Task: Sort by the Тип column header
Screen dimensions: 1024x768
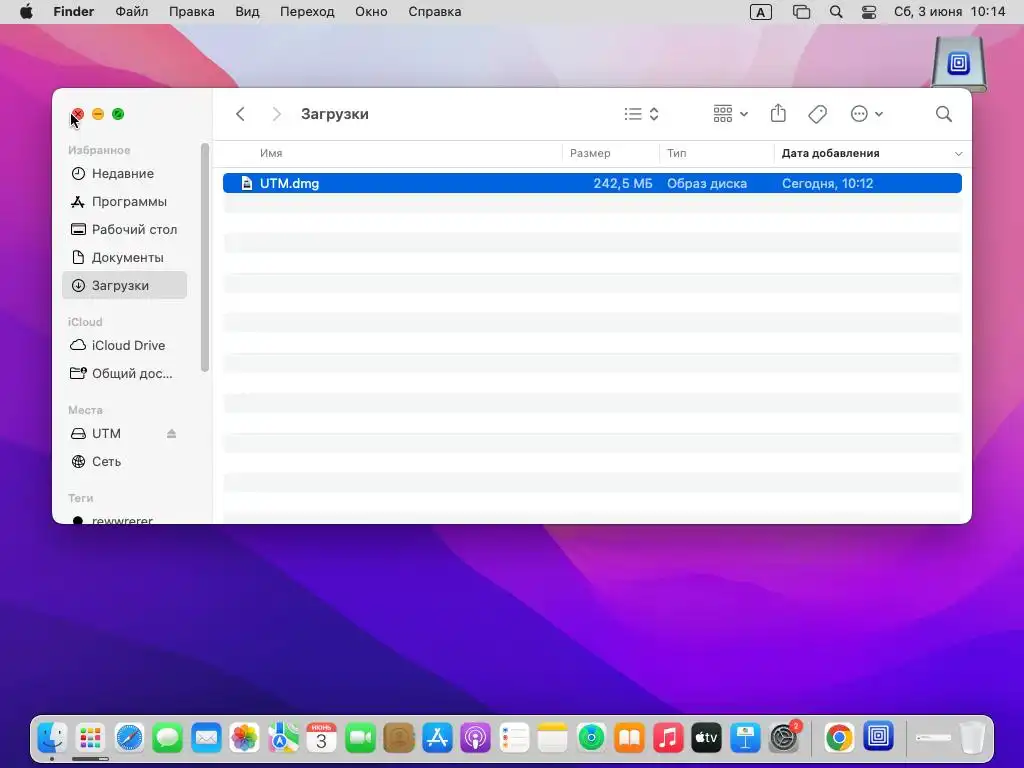Action: pyautogui.click(x=677, y=153)
